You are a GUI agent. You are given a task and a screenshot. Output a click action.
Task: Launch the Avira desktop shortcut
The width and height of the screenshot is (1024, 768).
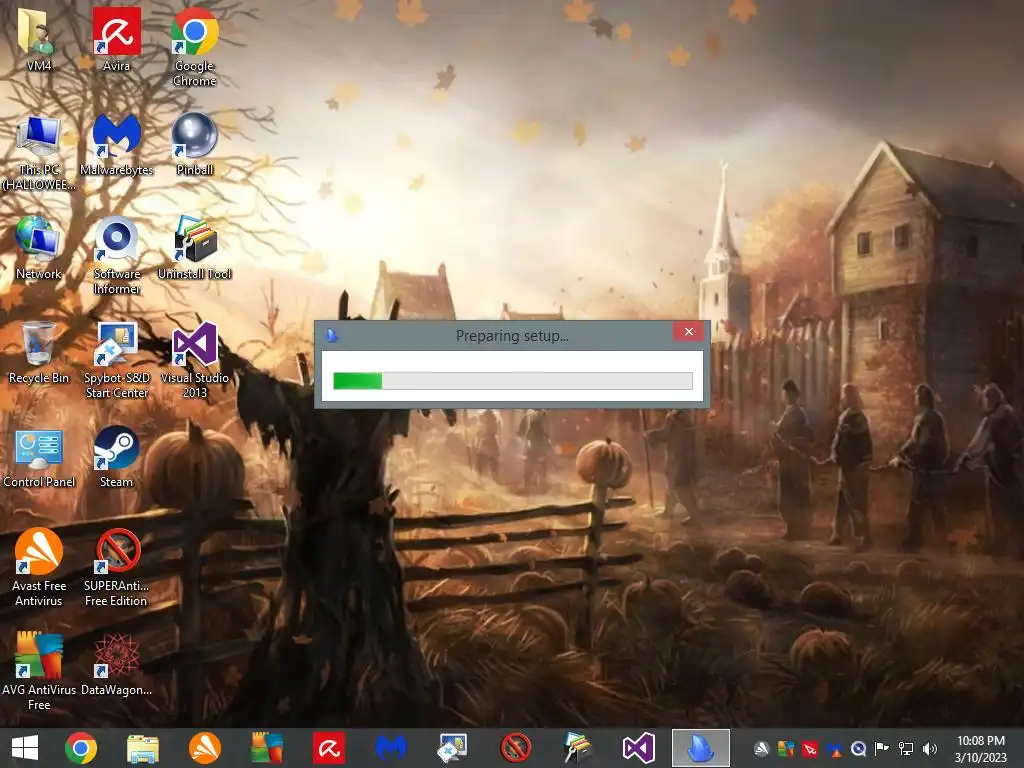tap(116, 39)
